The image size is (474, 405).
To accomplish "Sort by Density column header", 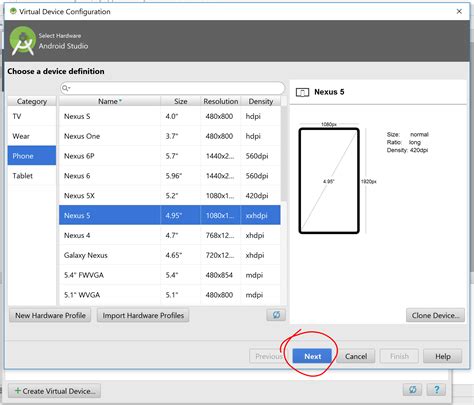I will [260, 101].
